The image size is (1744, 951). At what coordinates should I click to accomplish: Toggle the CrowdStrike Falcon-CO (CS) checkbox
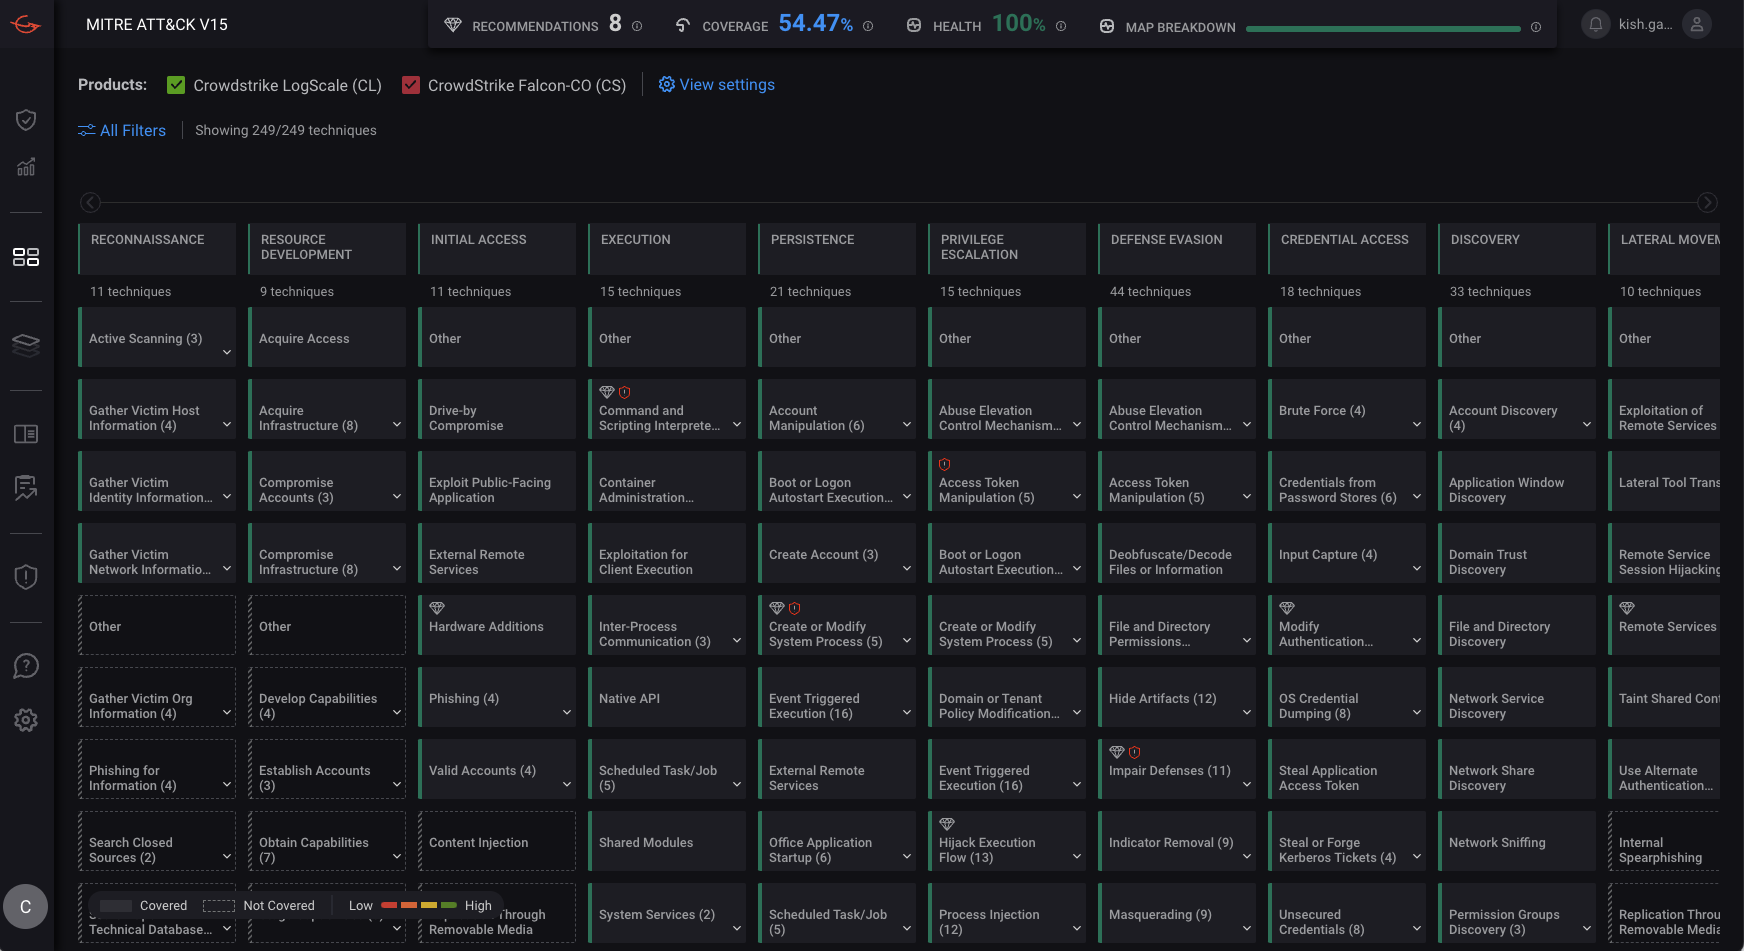[x=411, y=85]
